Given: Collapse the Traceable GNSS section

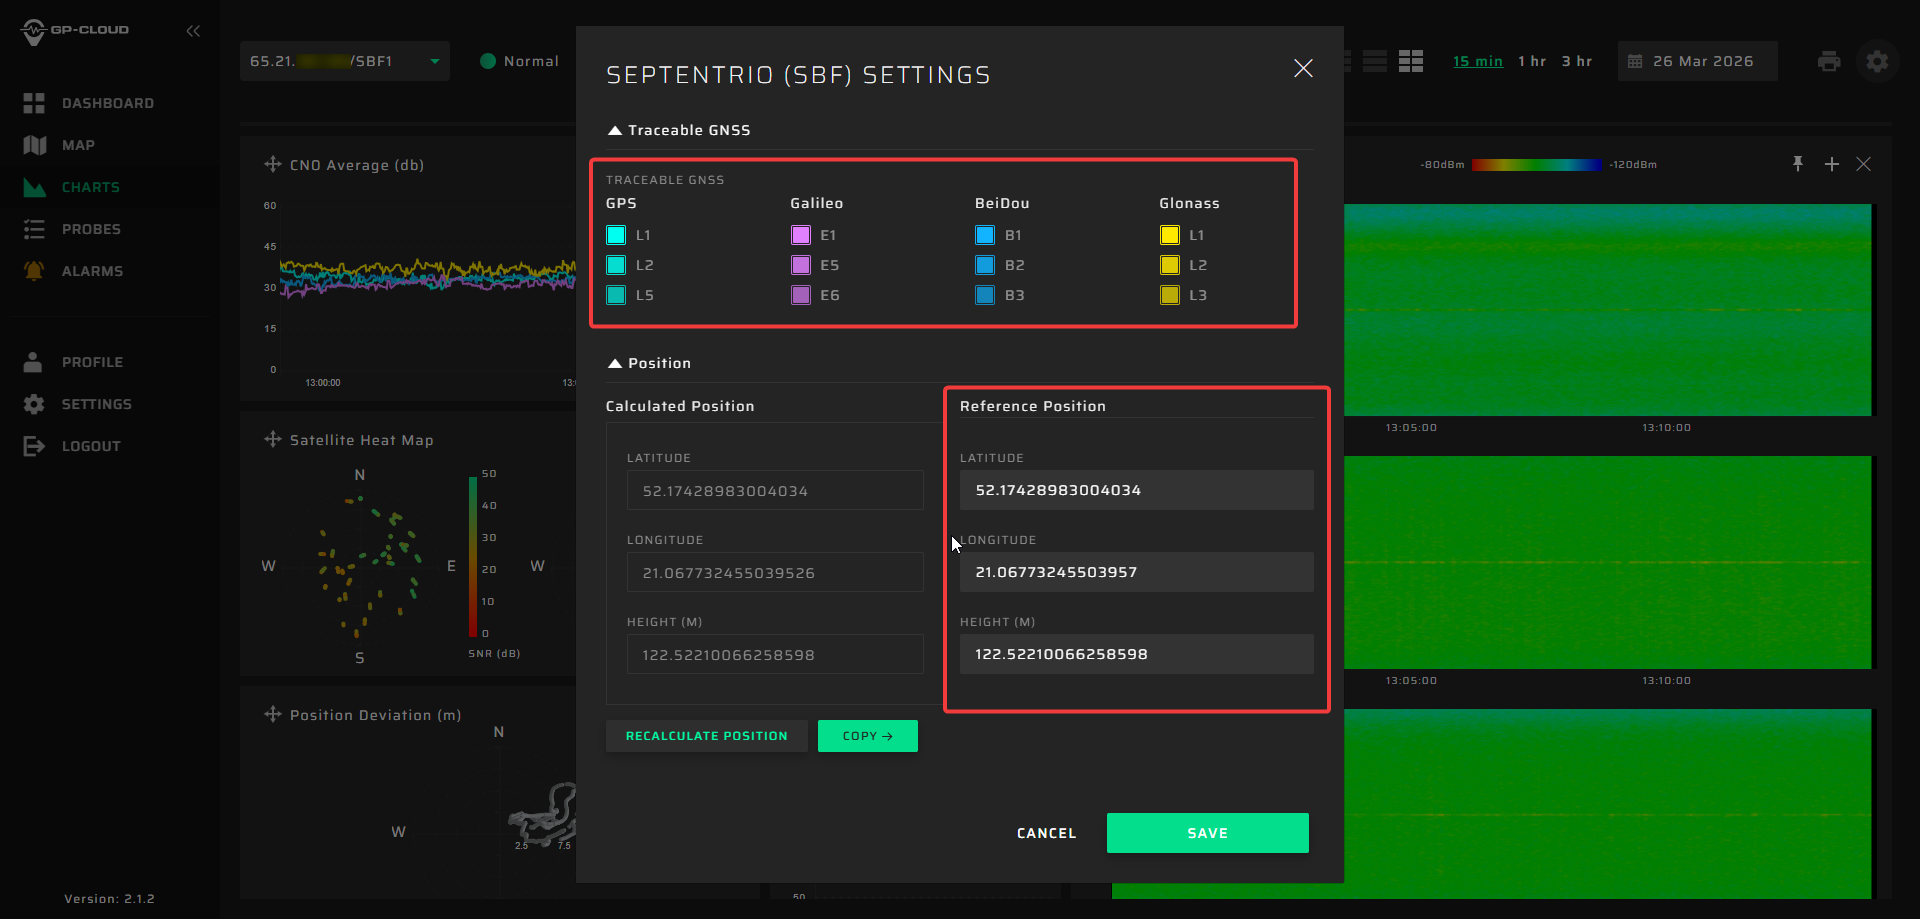Looking at the screenshot, I should click(679, 130).
